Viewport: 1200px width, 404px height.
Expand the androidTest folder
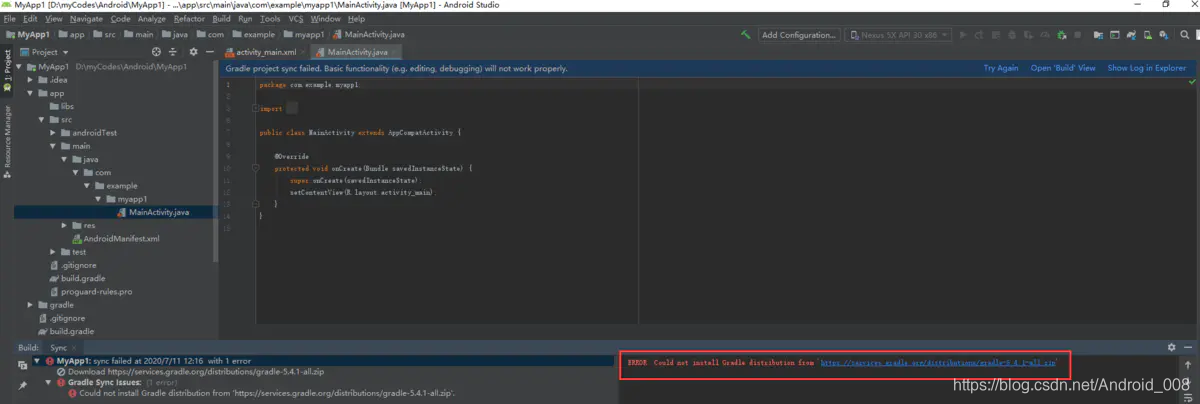tap(53, 132)
